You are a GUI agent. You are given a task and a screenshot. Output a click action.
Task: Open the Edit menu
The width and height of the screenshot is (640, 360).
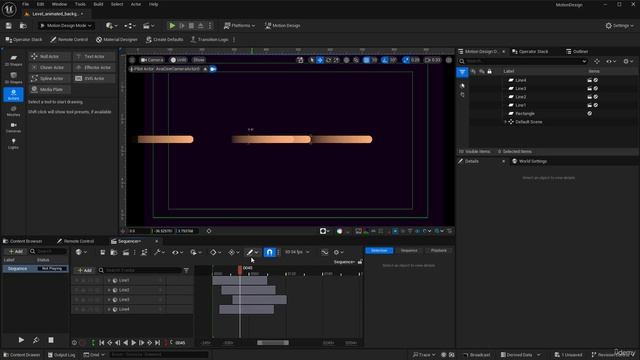click(40, 4)
